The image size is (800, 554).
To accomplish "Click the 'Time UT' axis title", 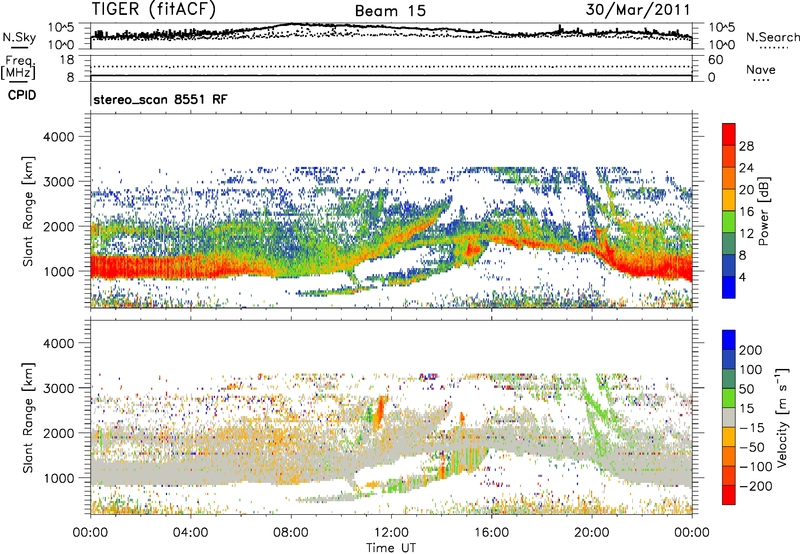I will pyautogui.click(x=391, y=548).
